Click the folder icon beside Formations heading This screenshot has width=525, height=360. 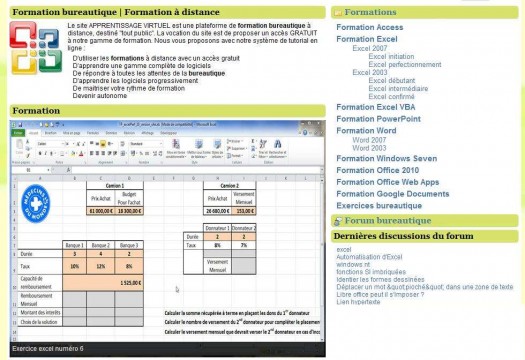click(338, 13)
